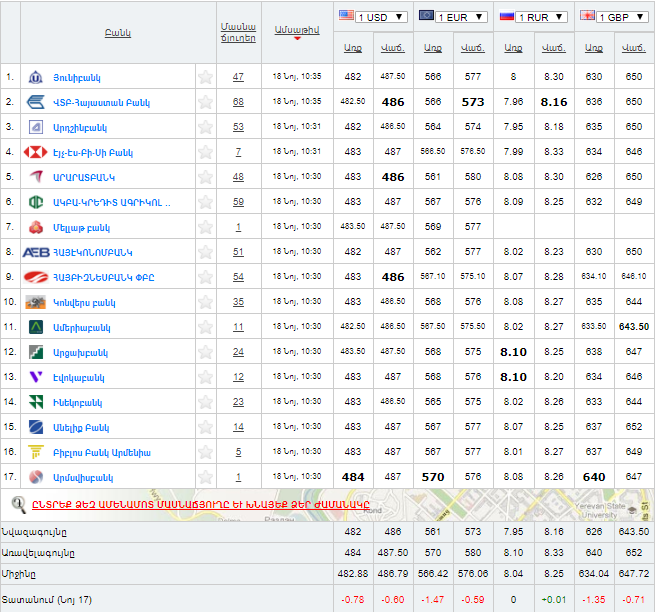Click the Evocabank purple V logo
Screen dimensions: 655x612
point(36,377)
